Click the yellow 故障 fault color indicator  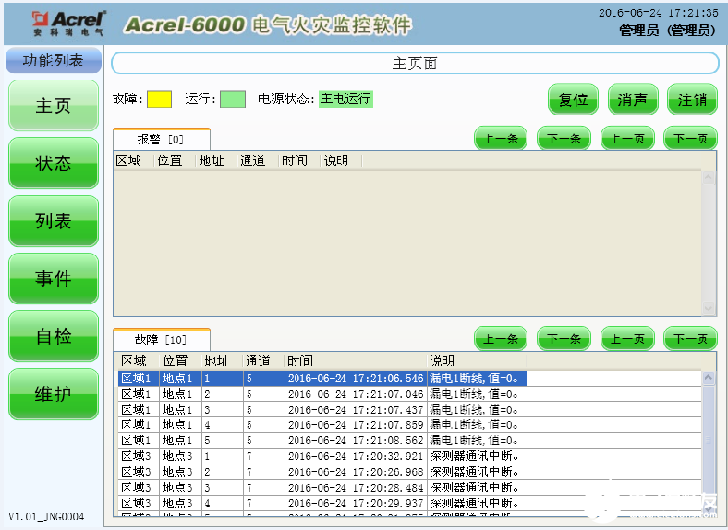point(159,99)
